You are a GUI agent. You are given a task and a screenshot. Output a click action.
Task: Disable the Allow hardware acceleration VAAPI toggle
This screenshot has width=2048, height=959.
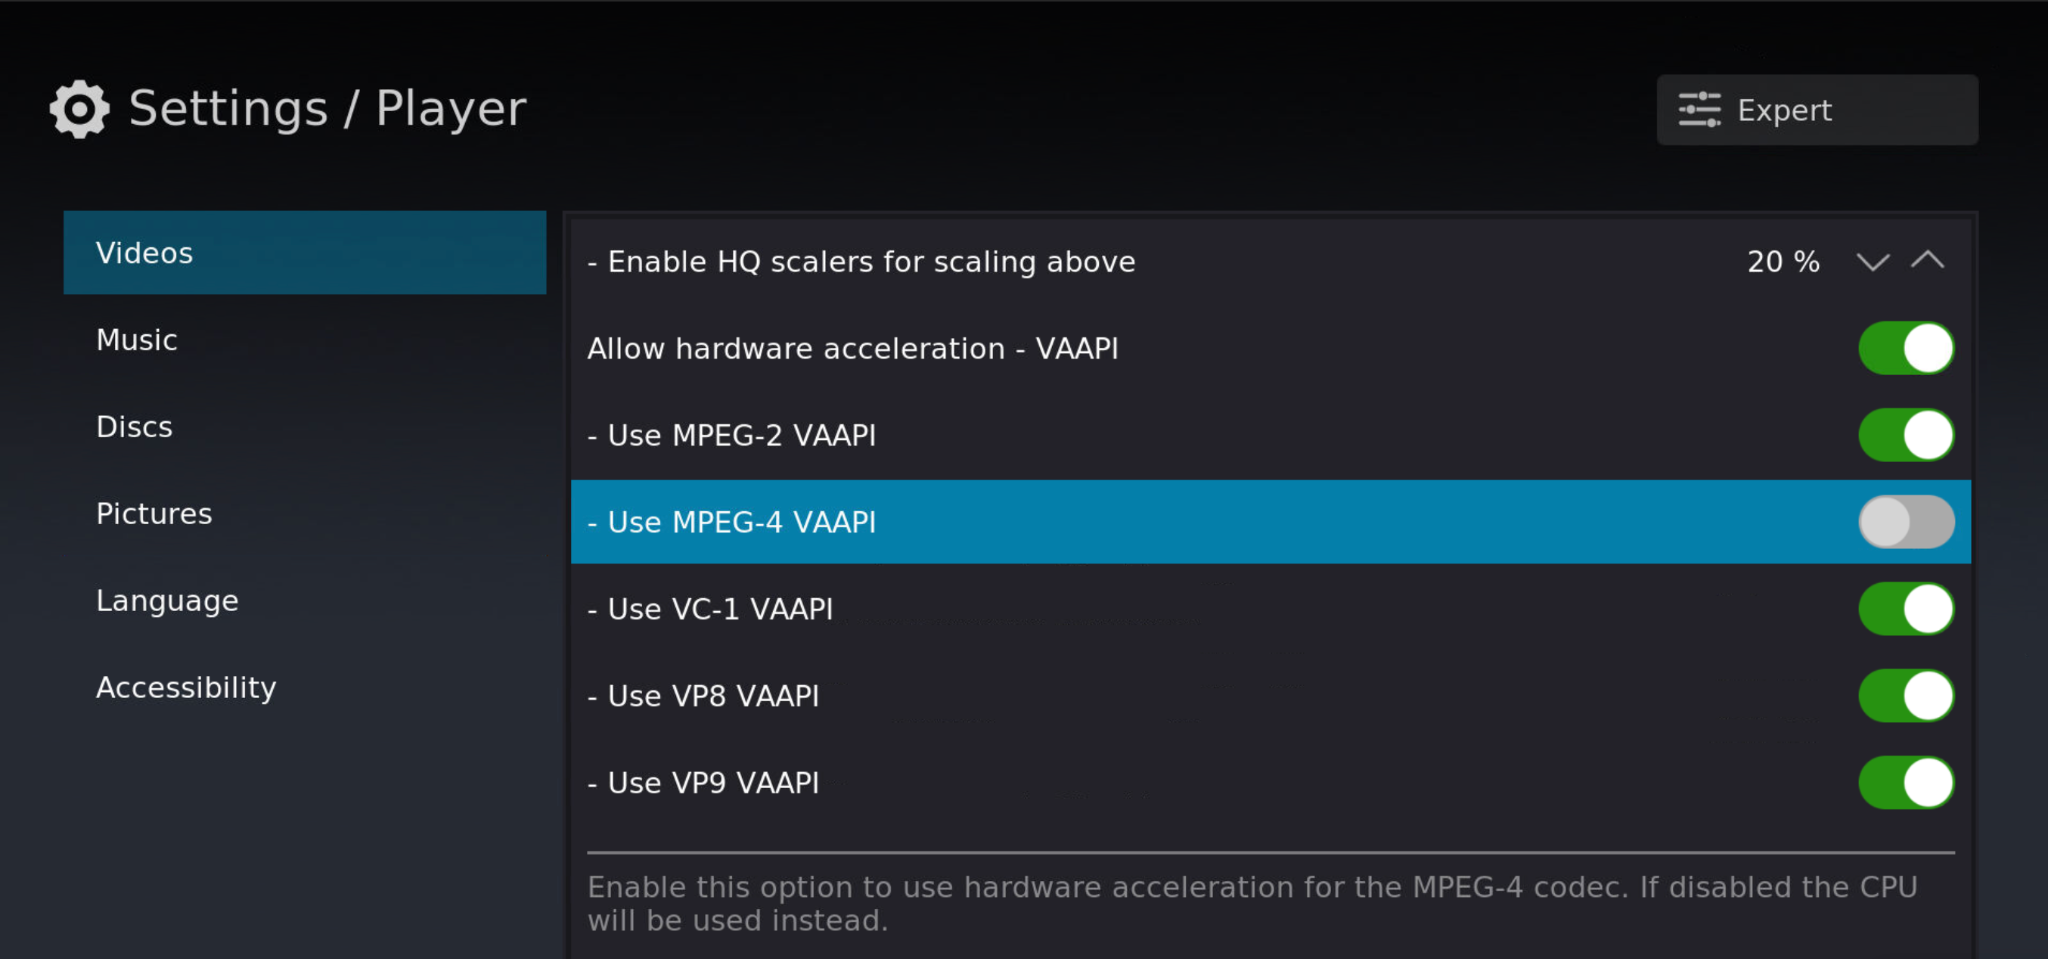(1905, 348)
